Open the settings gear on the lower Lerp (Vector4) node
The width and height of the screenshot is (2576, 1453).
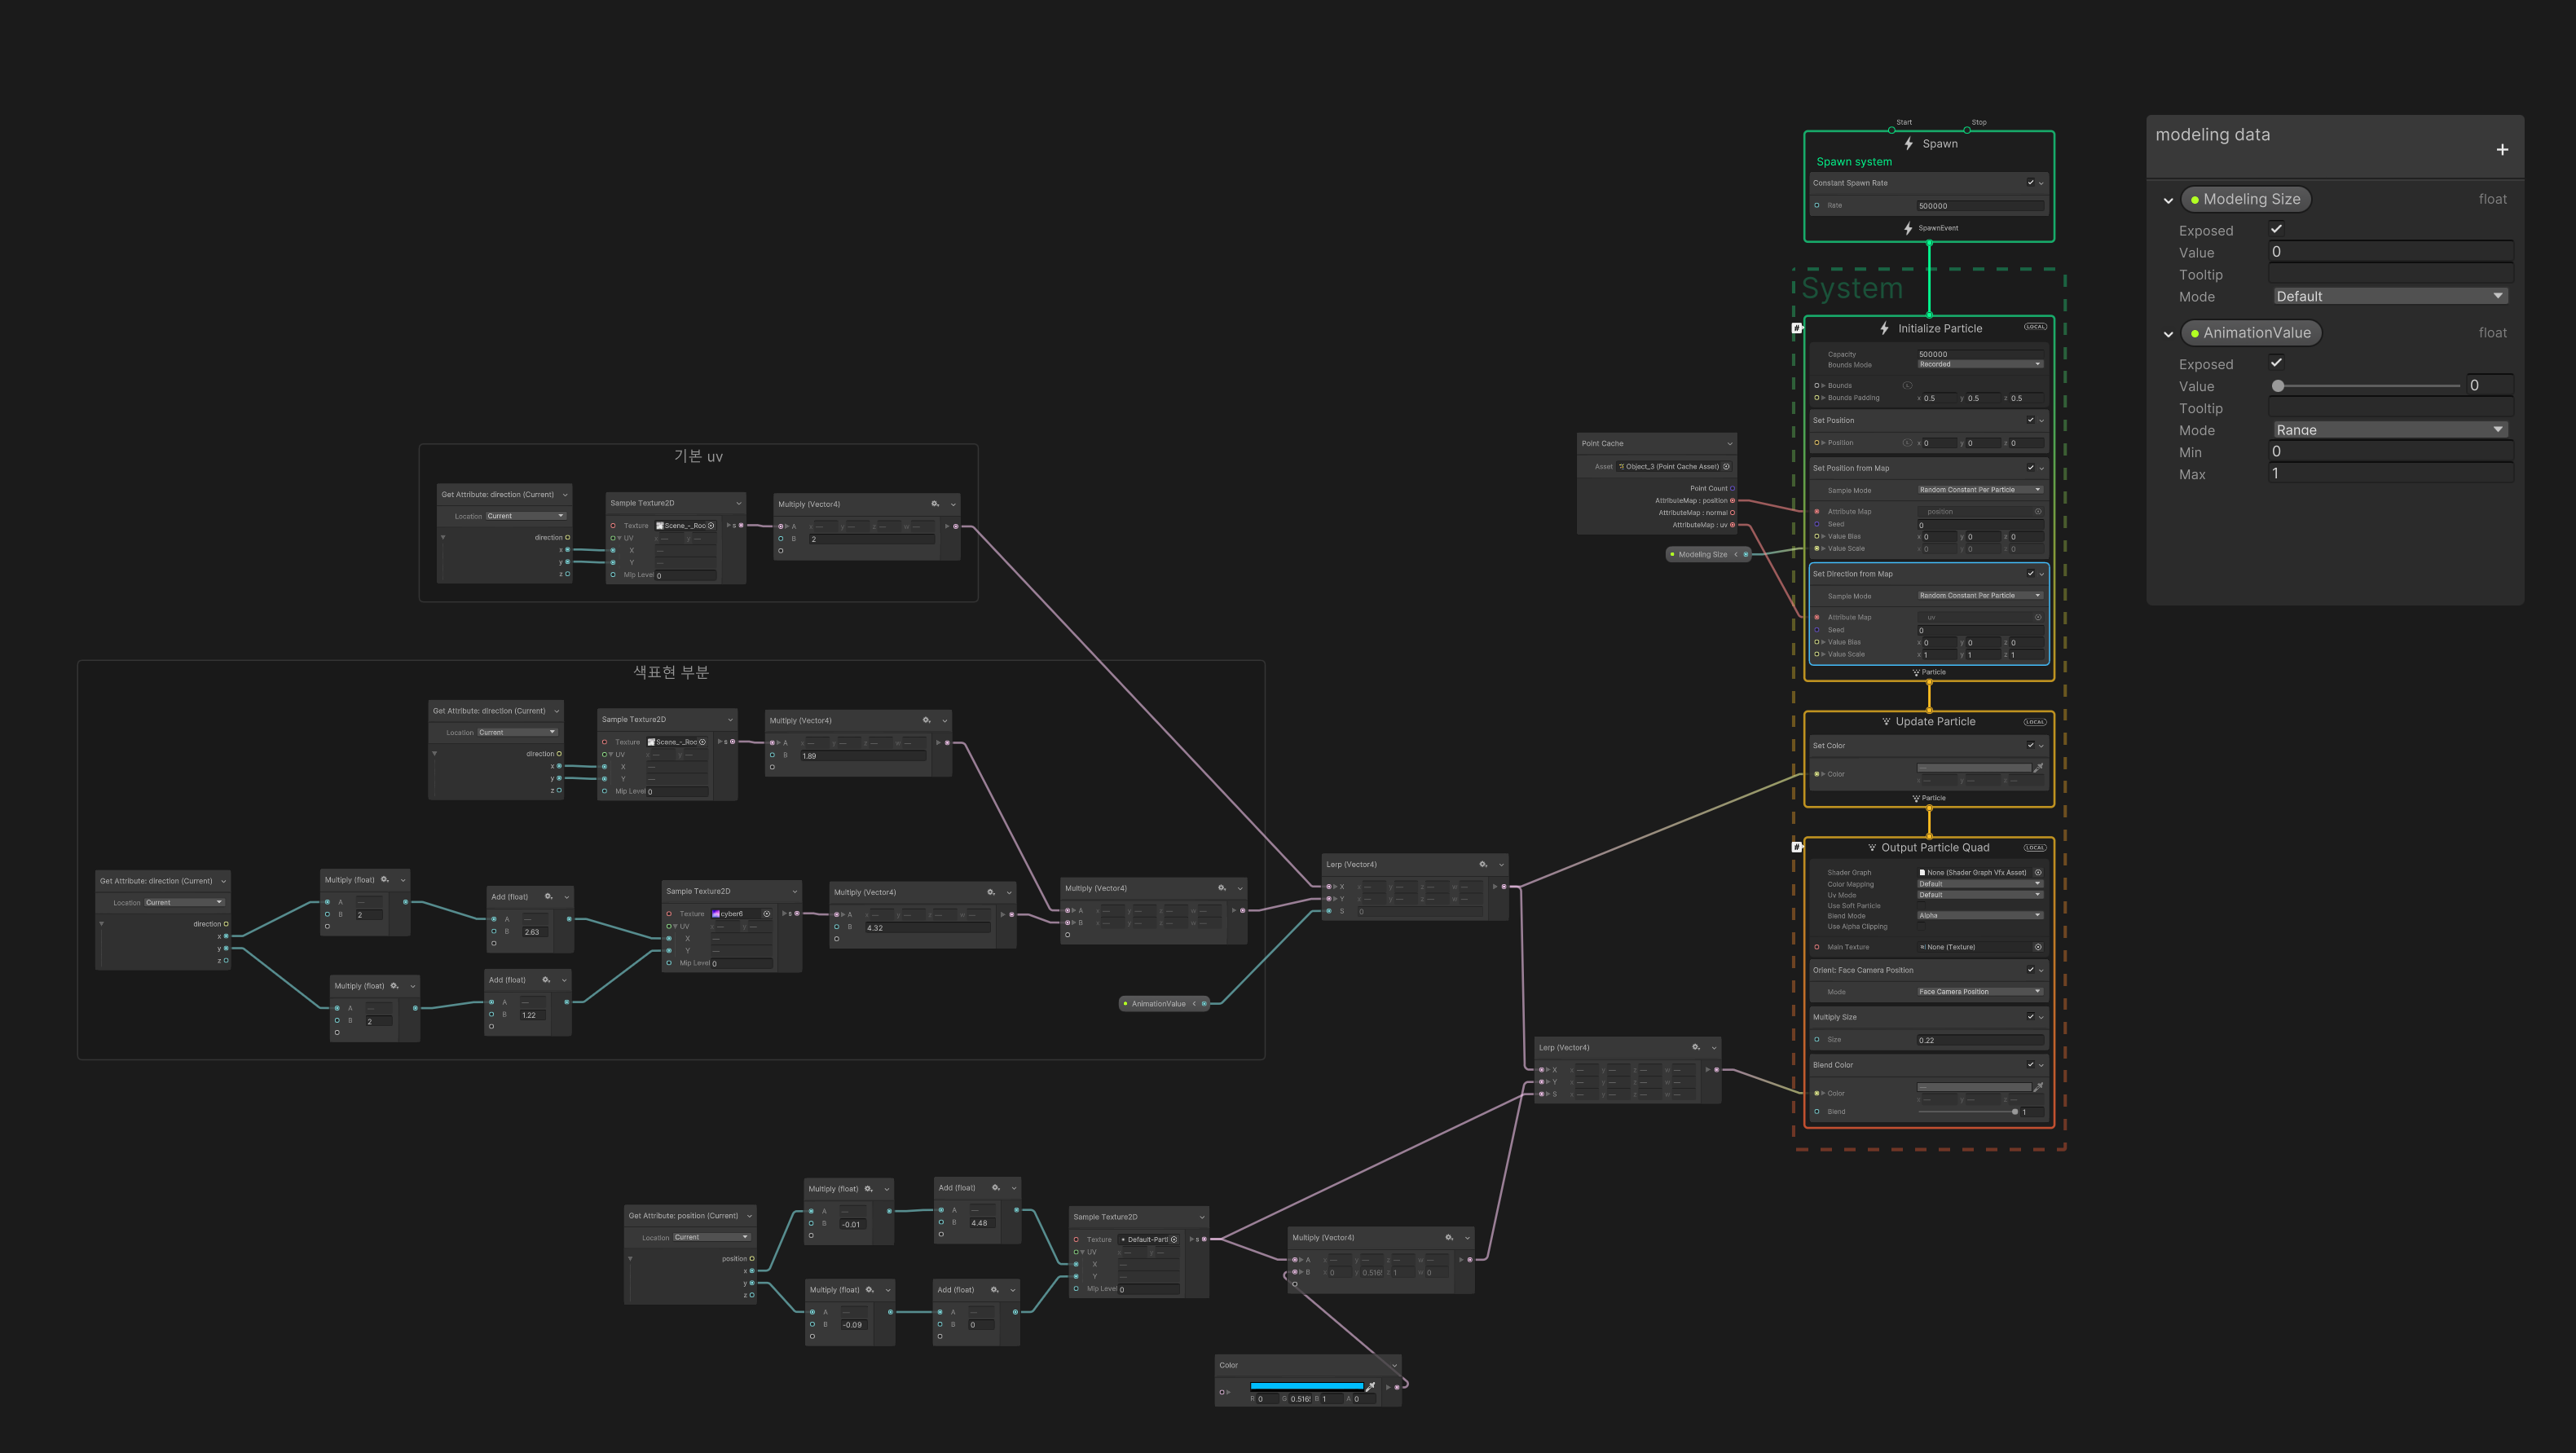click(x=1695, y=1047)
